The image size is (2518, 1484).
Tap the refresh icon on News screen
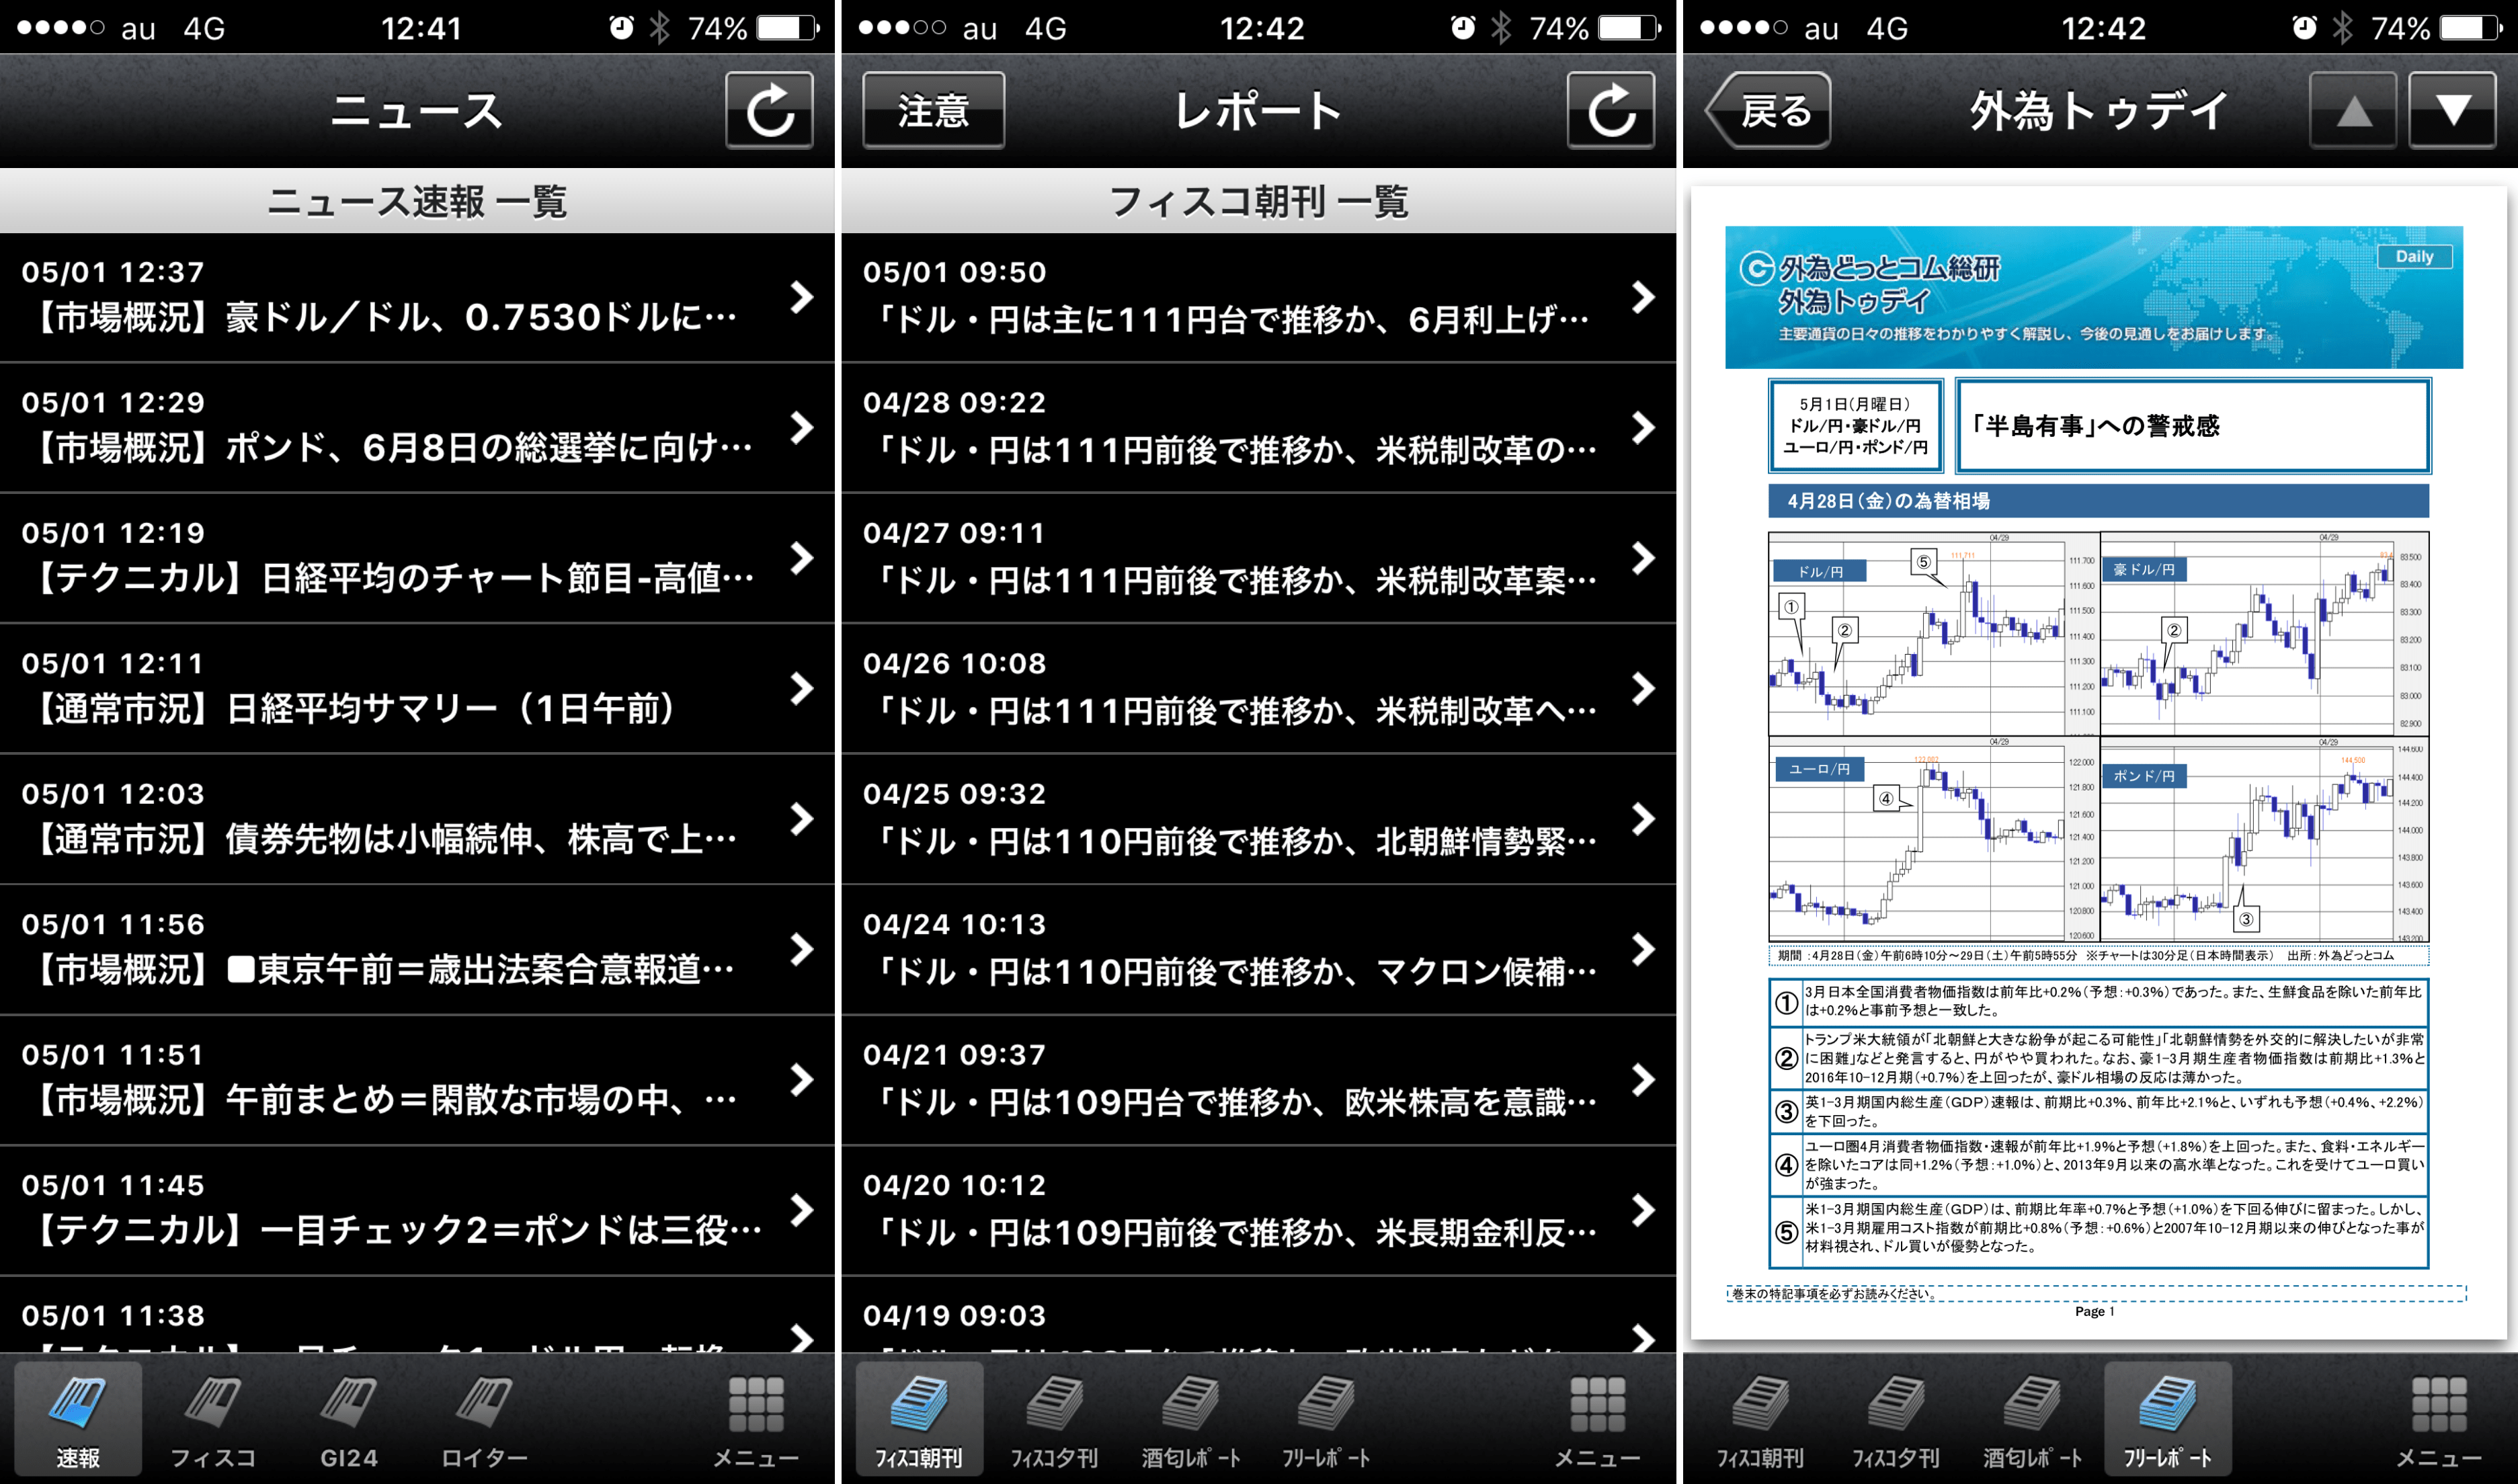coord(769,111)
